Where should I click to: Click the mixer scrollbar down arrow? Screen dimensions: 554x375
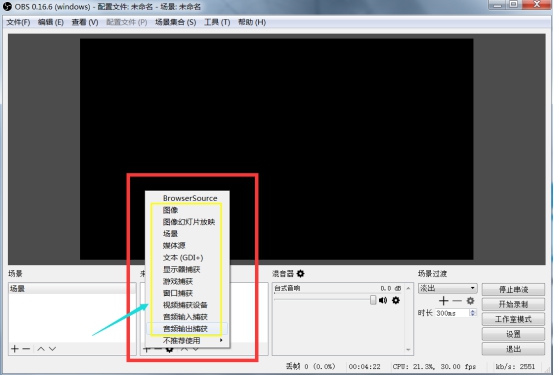click(408, 350)
